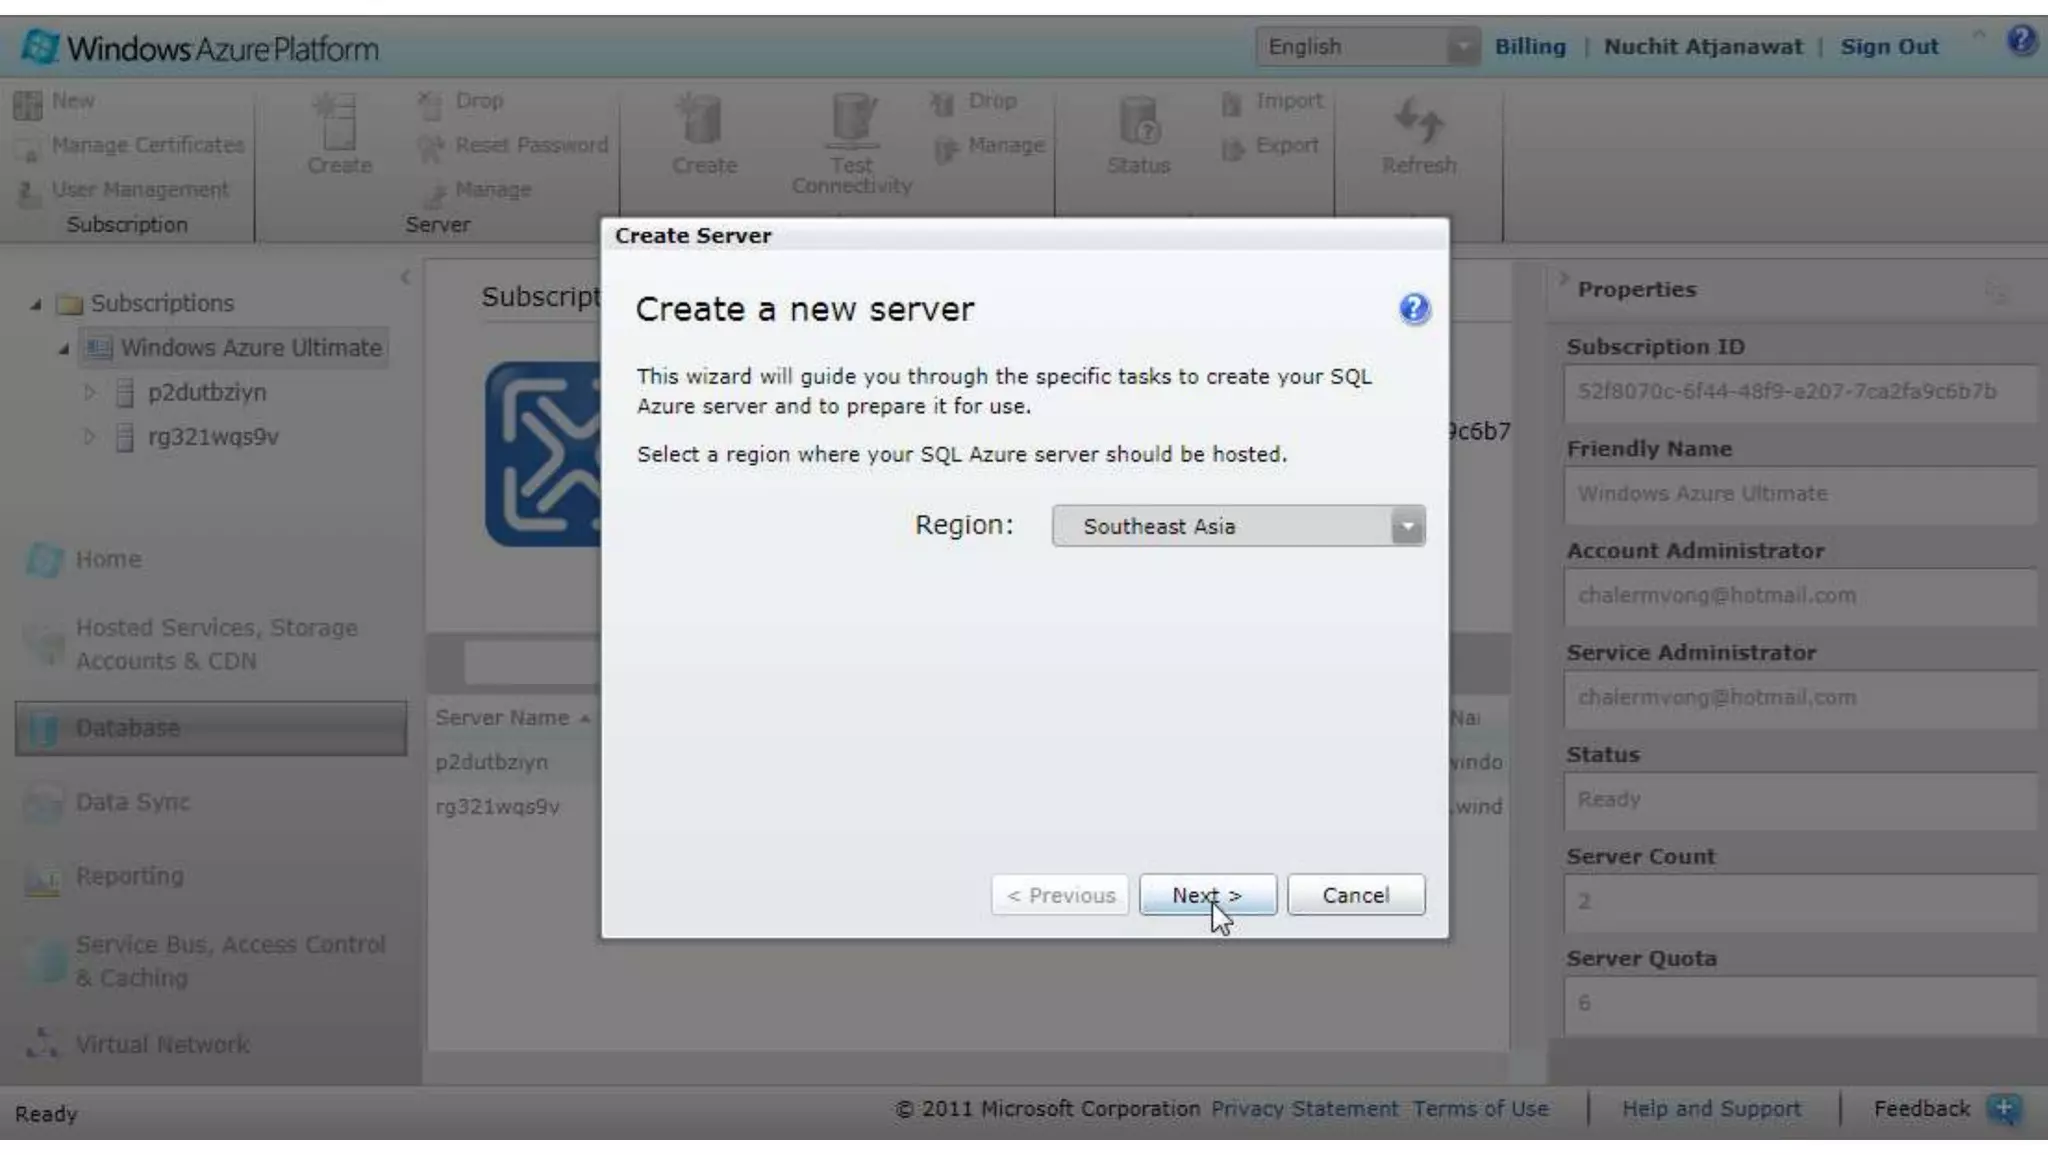The height and width of the screenshot is (1155, 2048).
Task: Expand the rg321wqs9v server tree node
Action: 90,437
